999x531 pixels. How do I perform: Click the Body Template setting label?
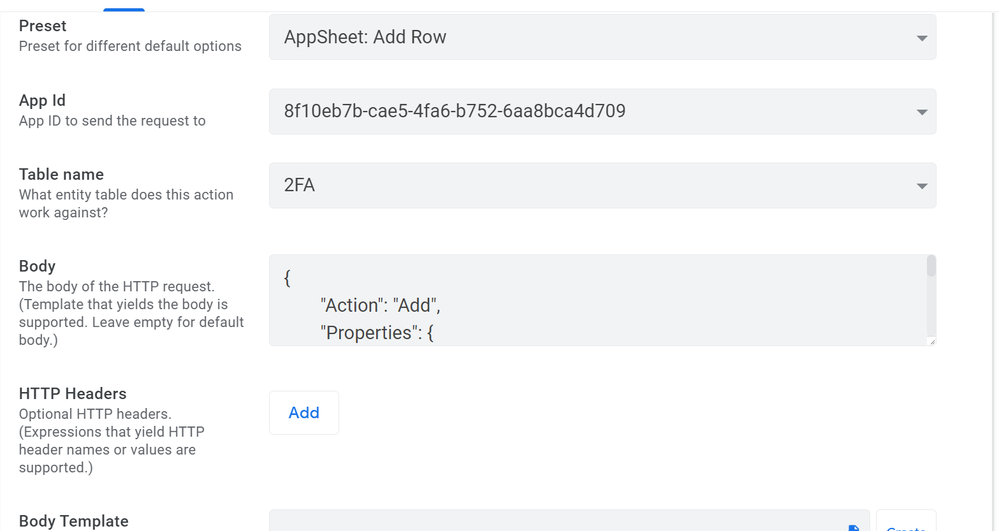click(73, 521)
